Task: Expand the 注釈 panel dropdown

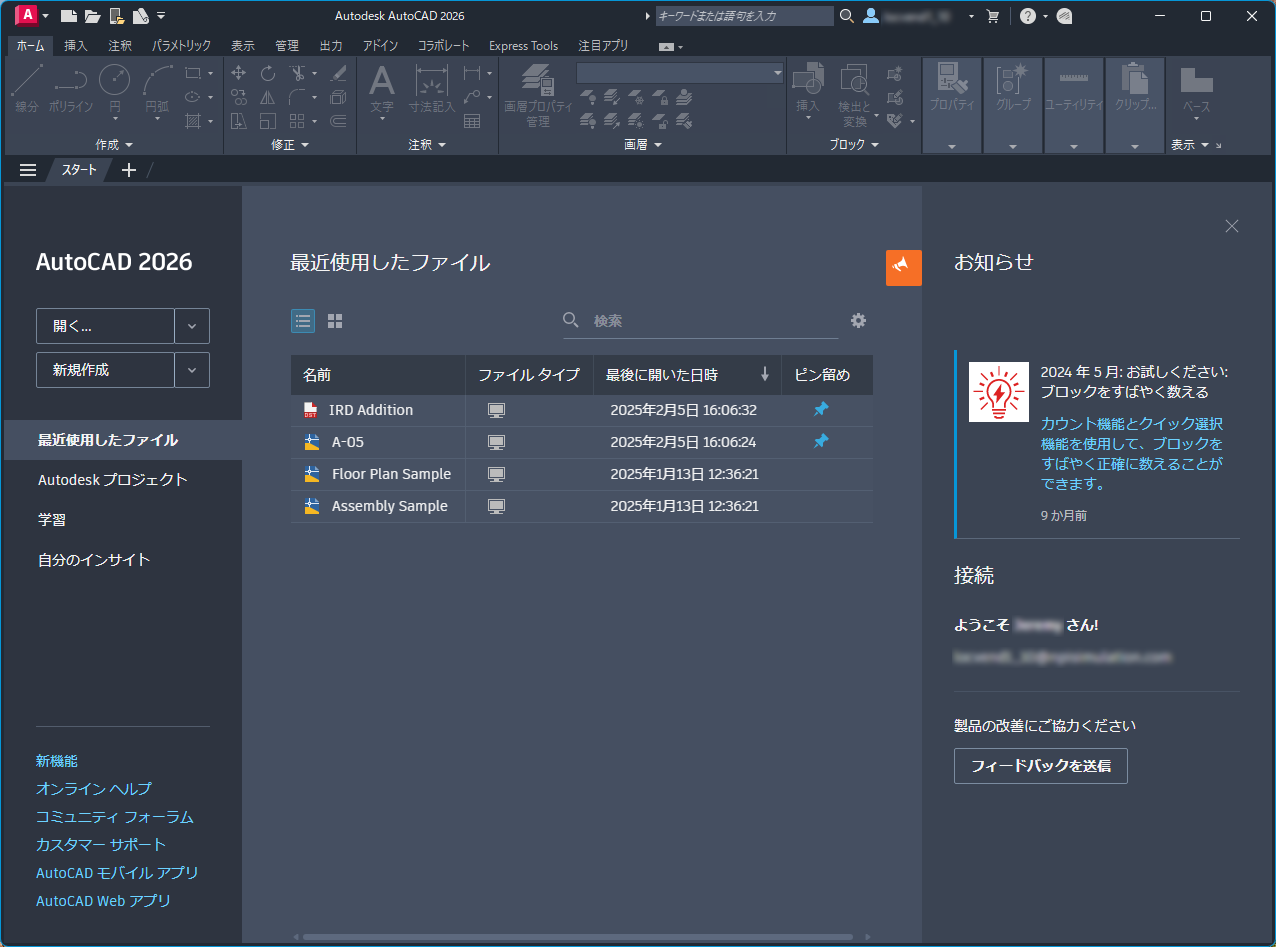Action: click(x=427, y=145)
